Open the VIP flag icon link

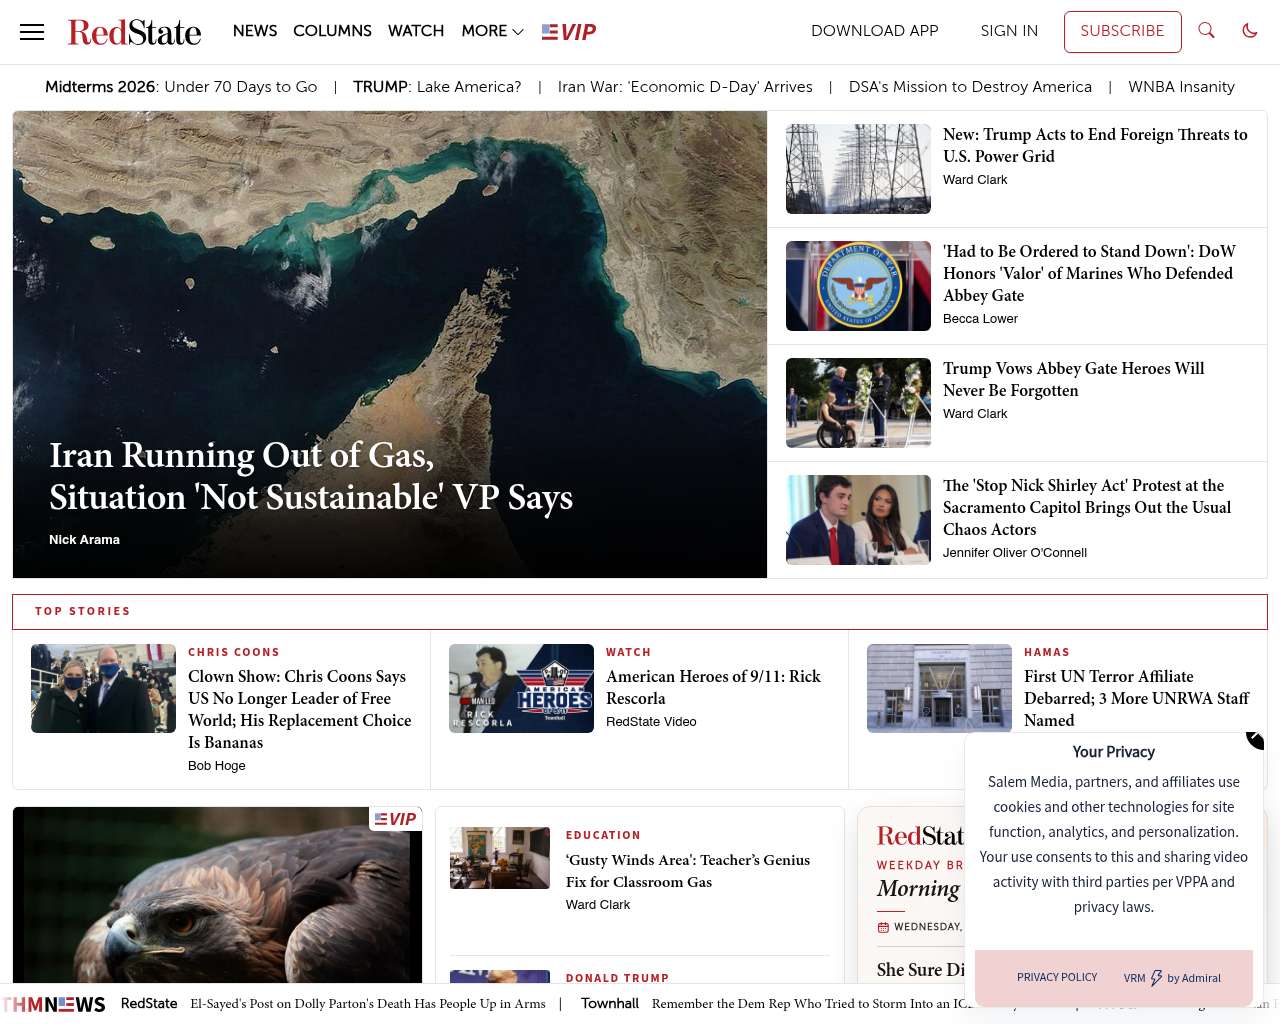[569, 32]
